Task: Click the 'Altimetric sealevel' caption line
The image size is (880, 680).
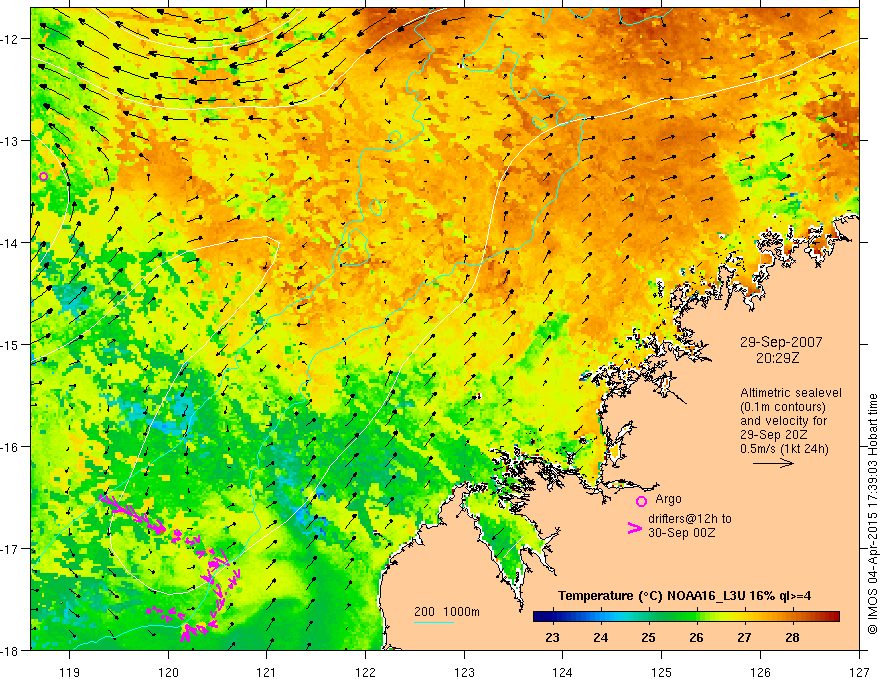Action: tap(791, 393)
